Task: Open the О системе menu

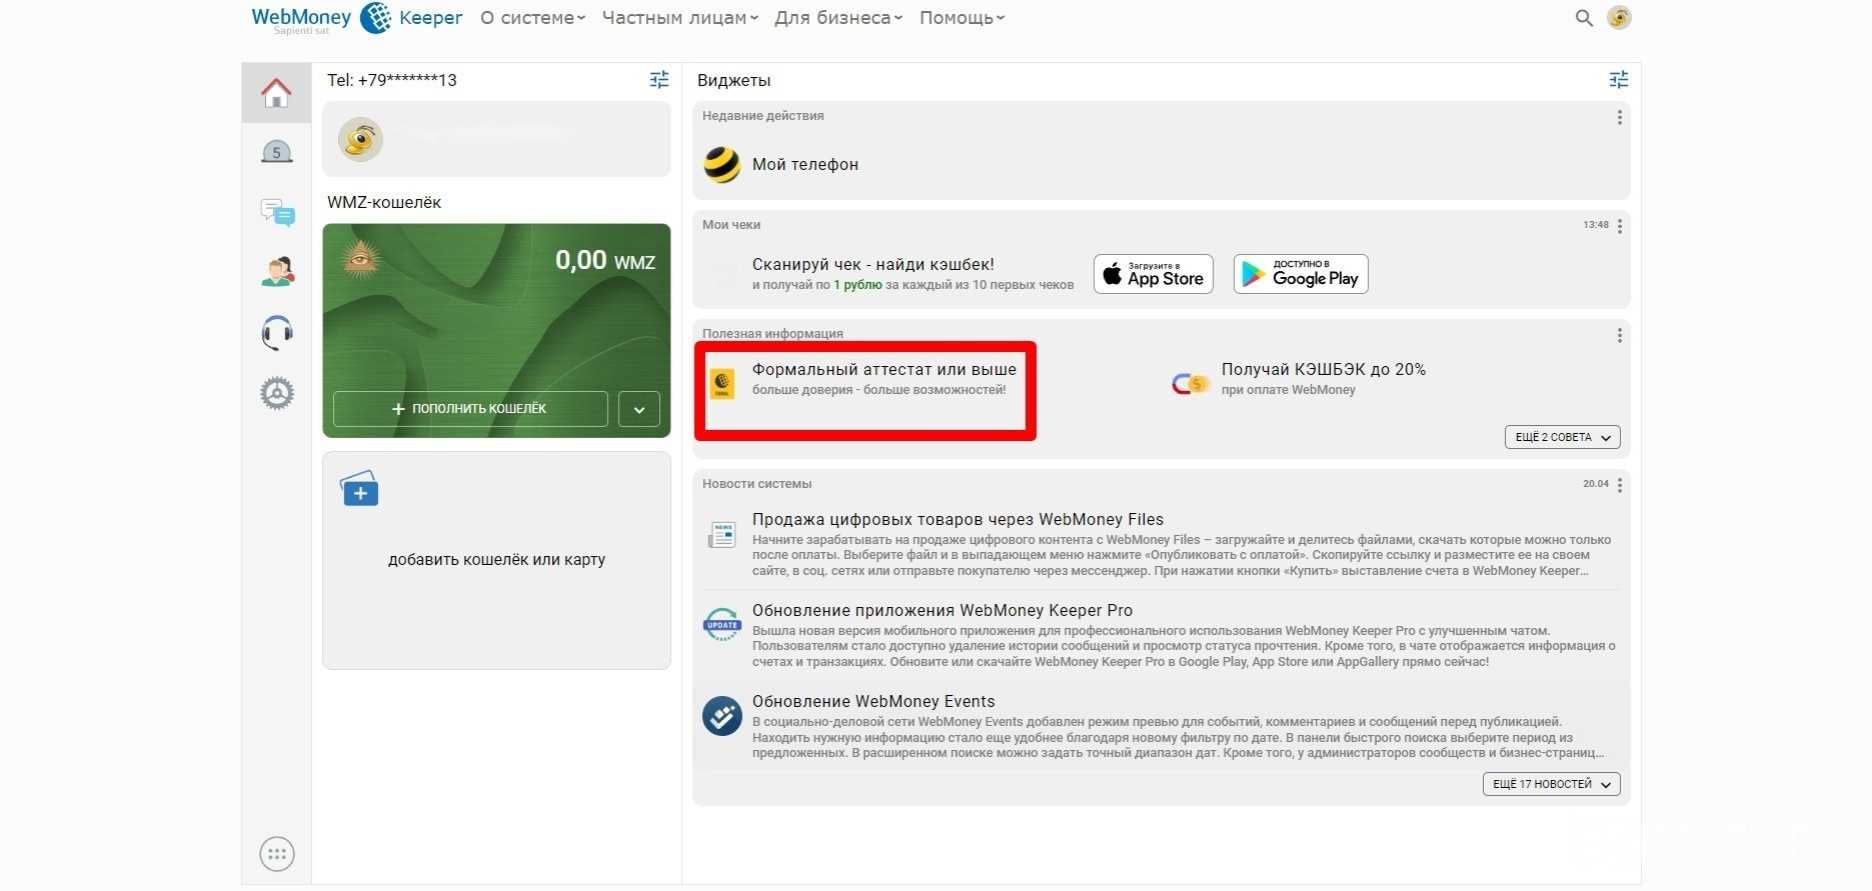Action: [x=532, y=18]
